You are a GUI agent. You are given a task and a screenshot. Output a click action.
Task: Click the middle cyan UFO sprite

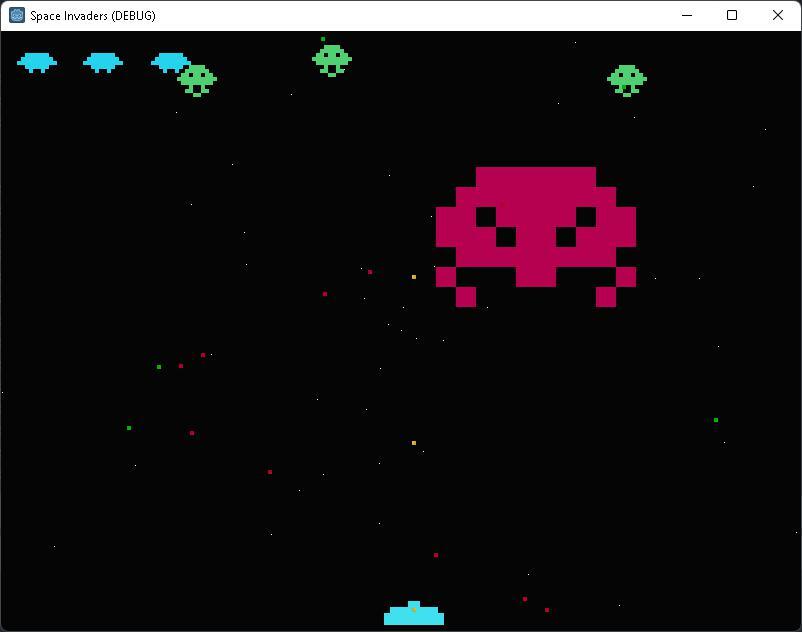102,62
